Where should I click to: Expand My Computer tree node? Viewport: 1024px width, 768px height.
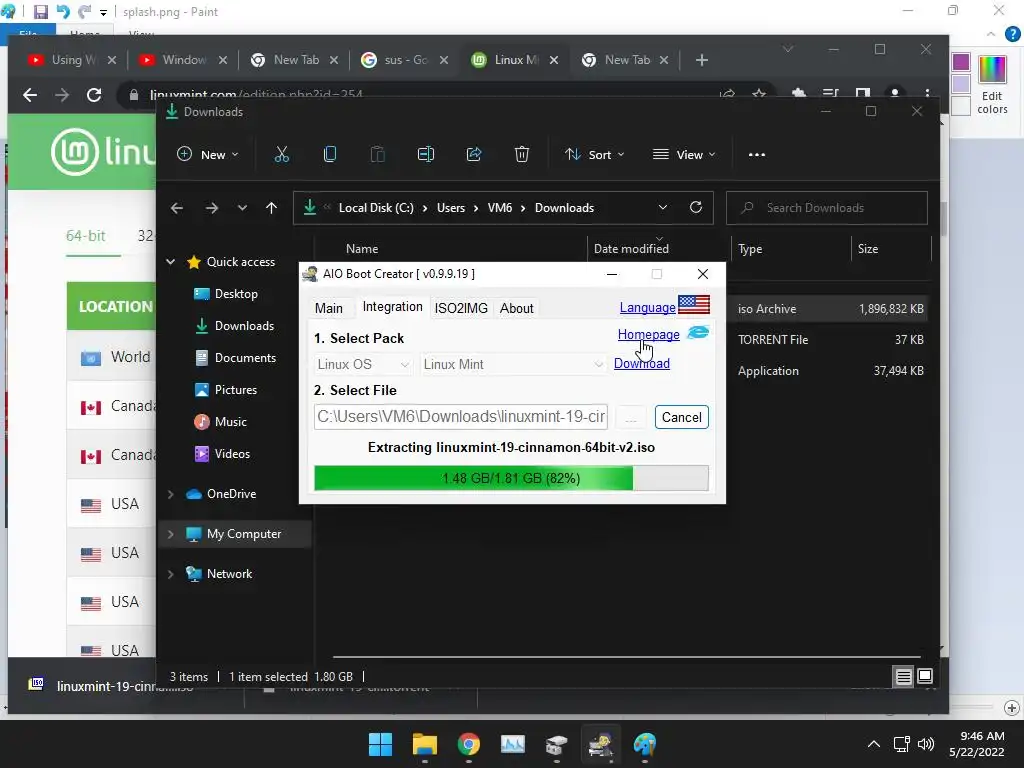(170, 534)
